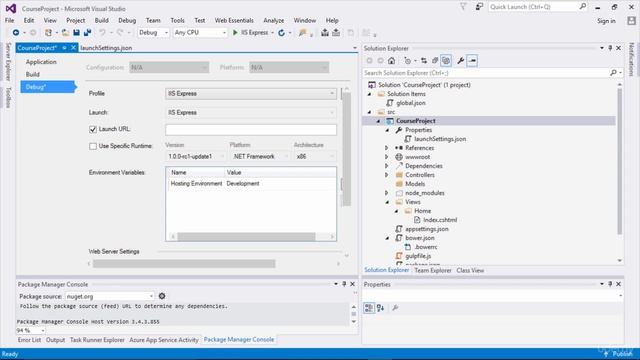Click the debug page vertical scrollbar
Screen dimensions: 640x360
tap(347, 149)
